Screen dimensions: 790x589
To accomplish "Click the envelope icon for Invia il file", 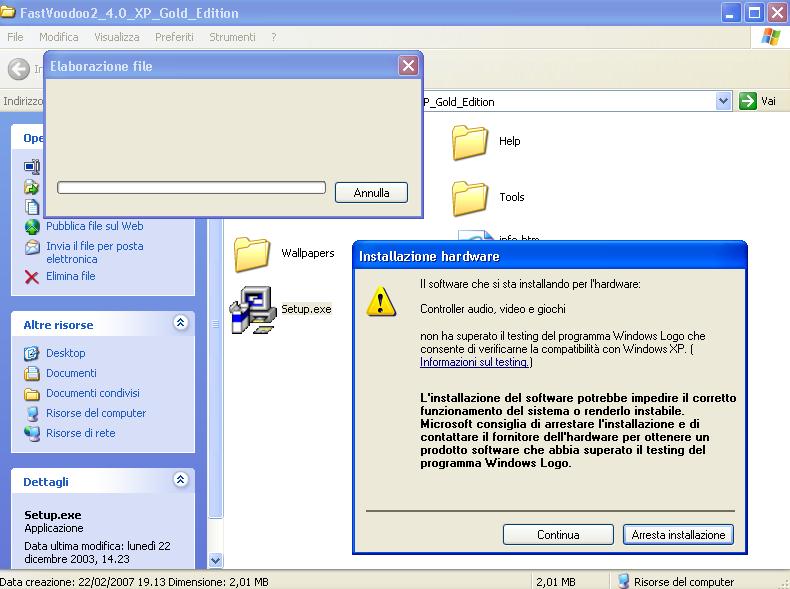I will 32,247.
